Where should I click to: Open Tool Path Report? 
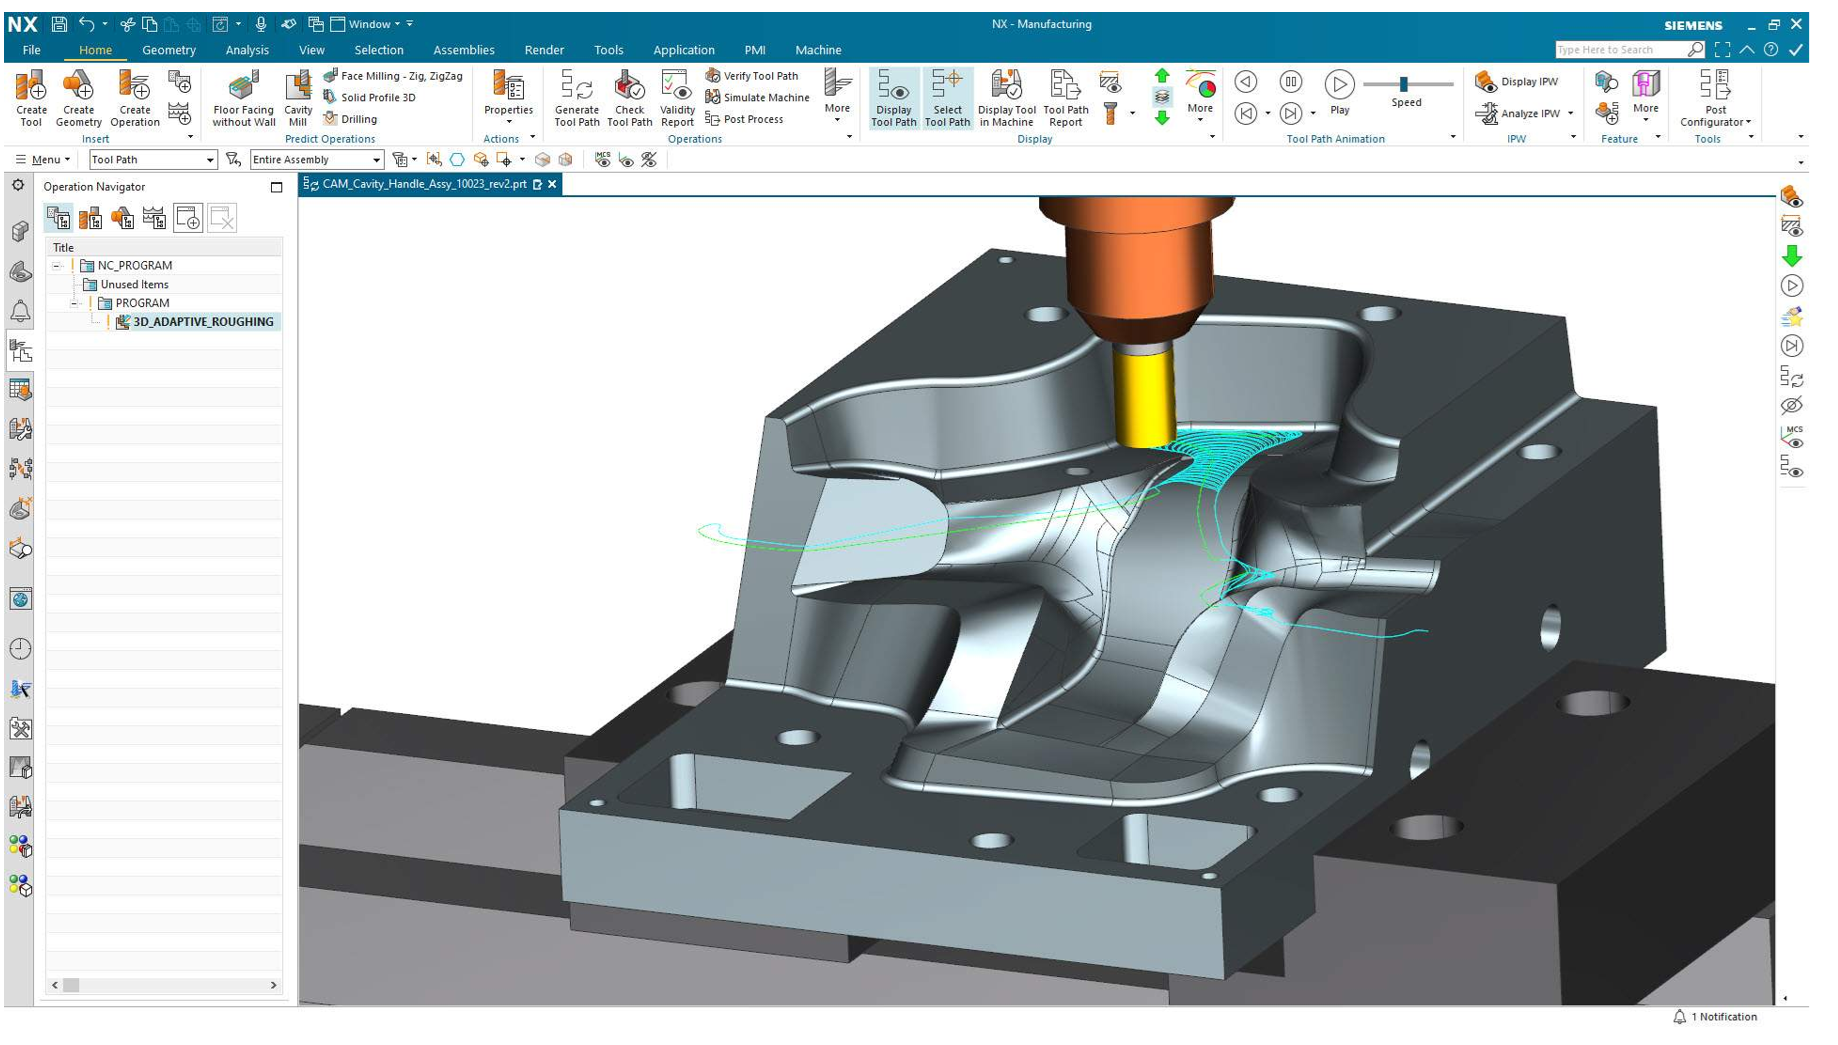tap(1065, 98)
